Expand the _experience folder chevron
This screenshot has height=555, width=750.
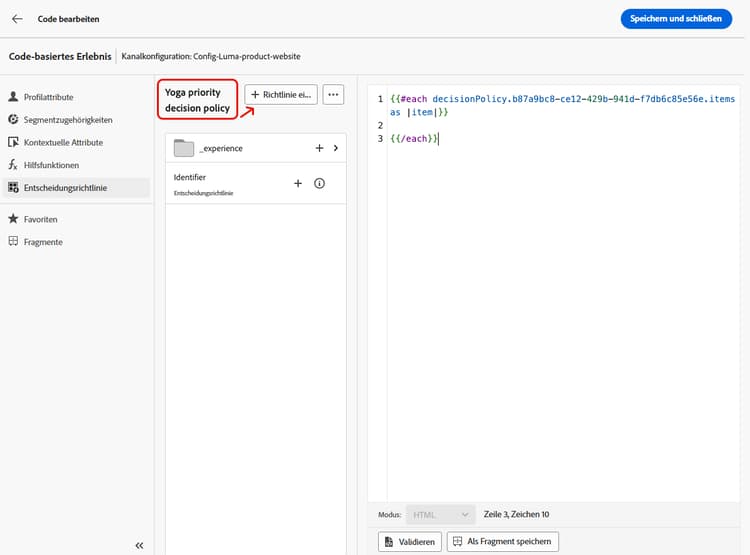tap(336, 148)
